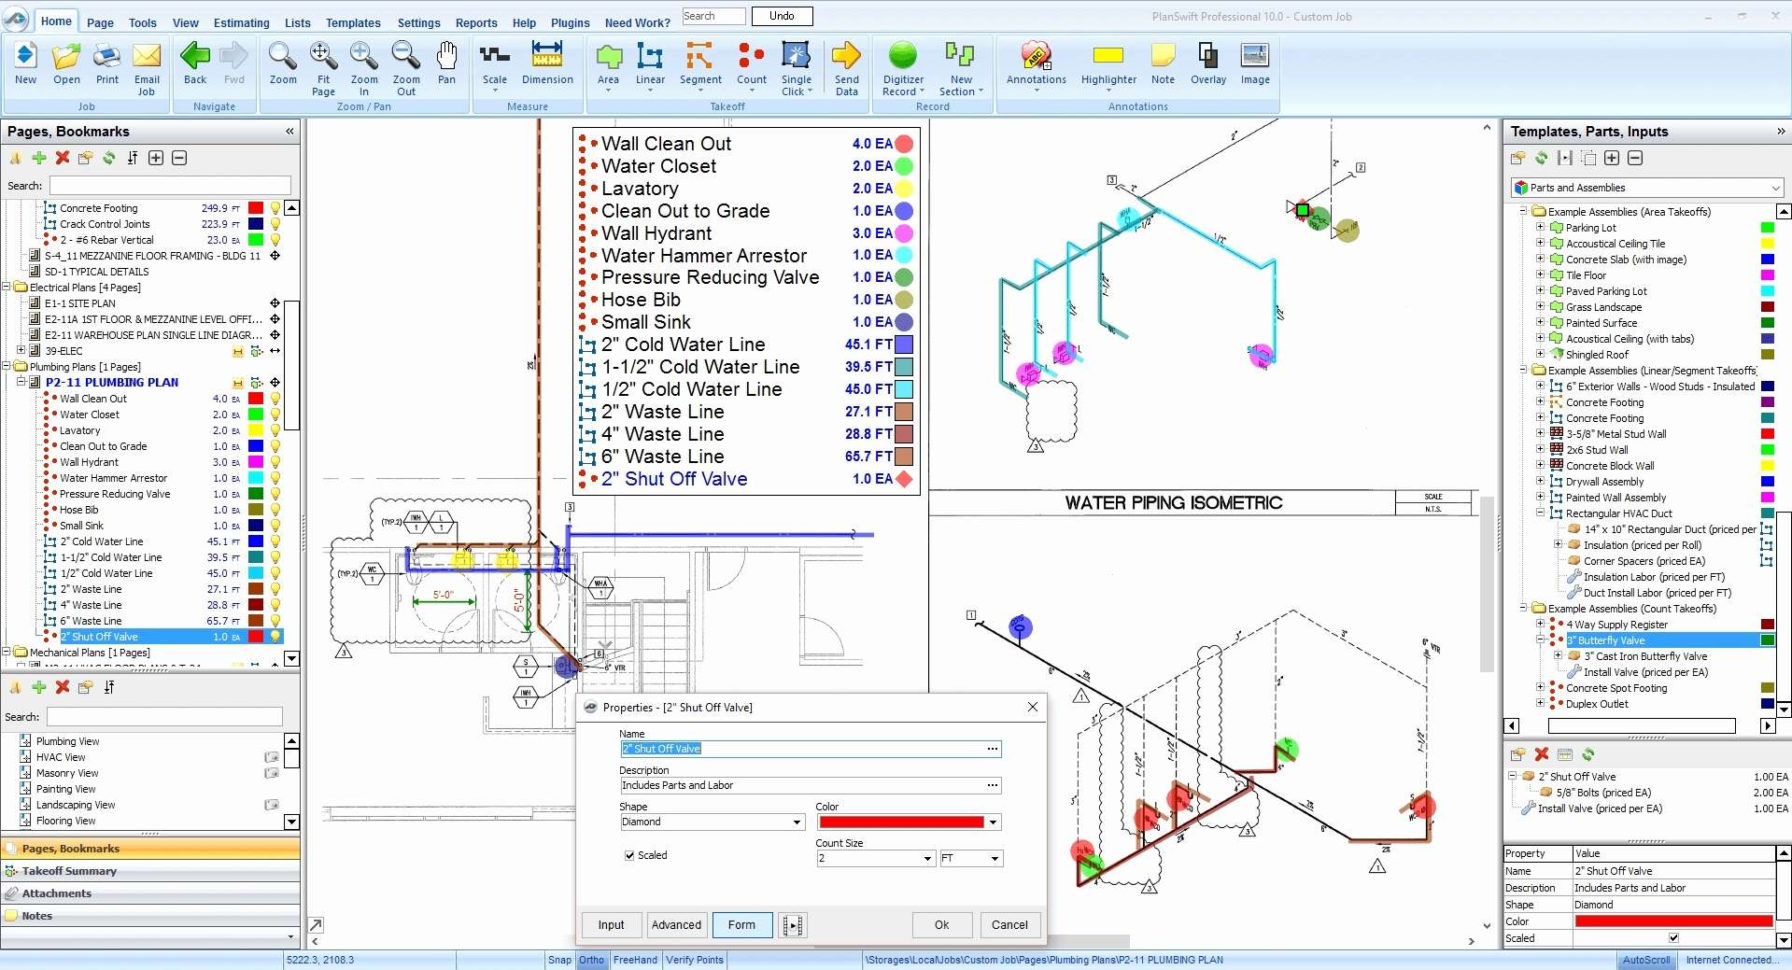Screen dimensions: 1792x970
Task: Toggle Ortho mode in the status bar
Action: (x=591, y=959)
